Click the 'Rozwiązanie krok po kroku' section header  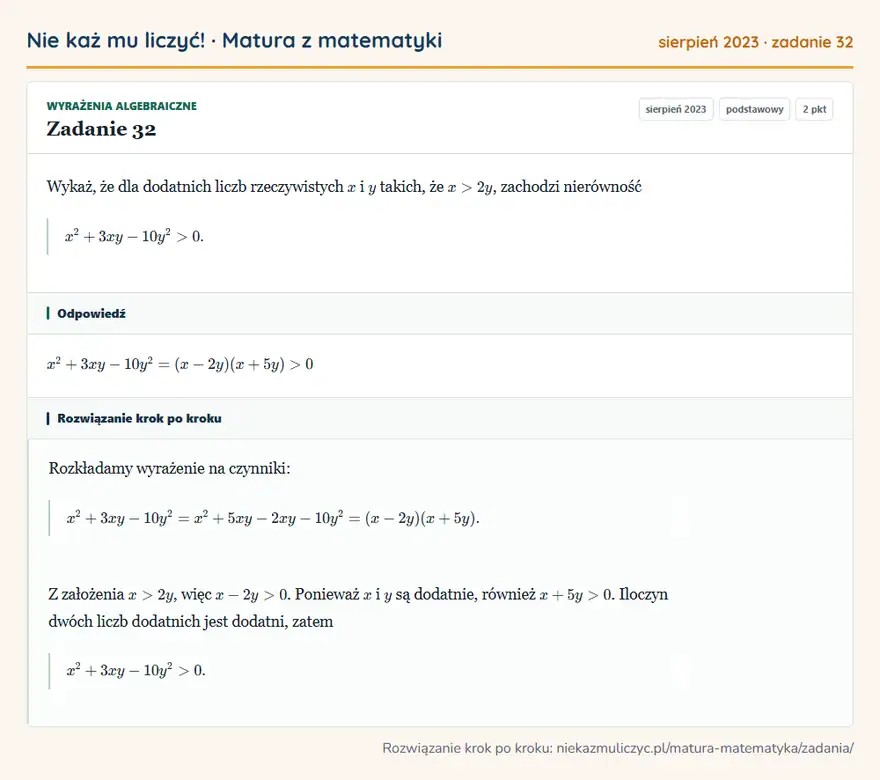(139, 419)
